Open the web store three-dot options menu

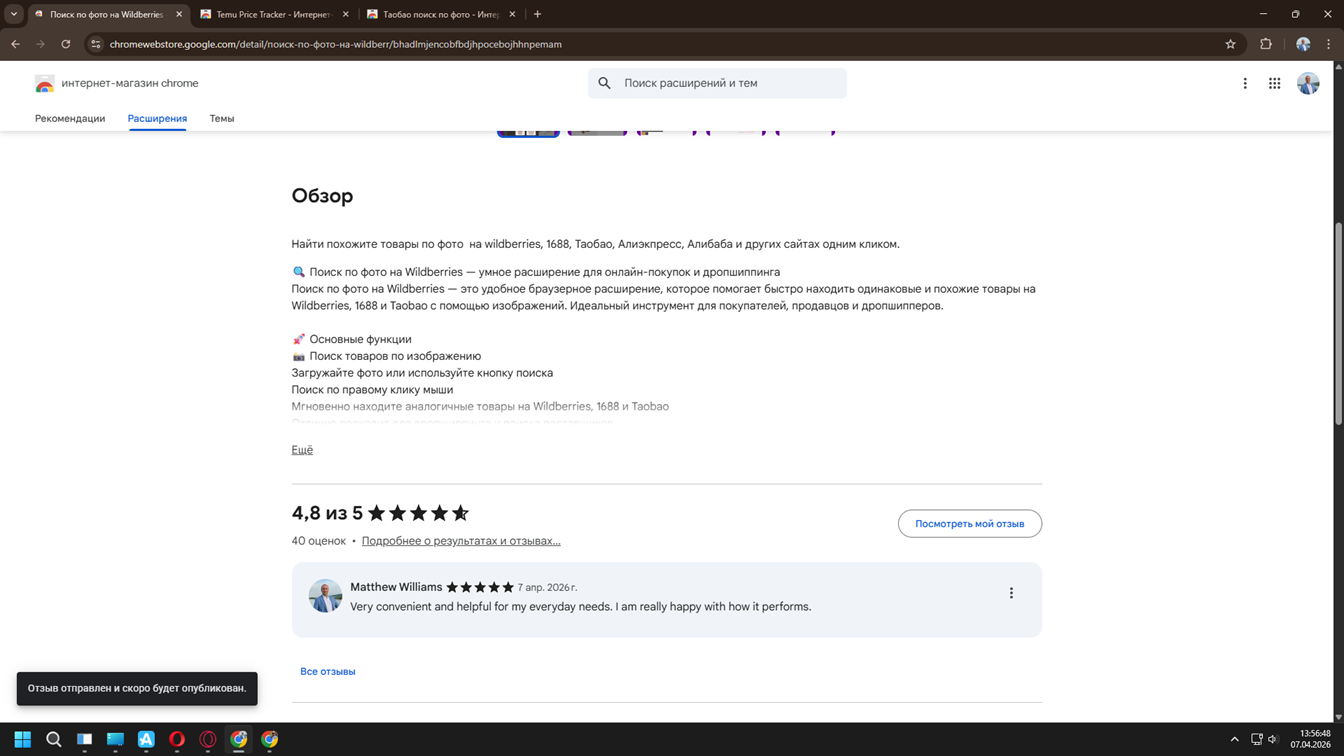1245,84
